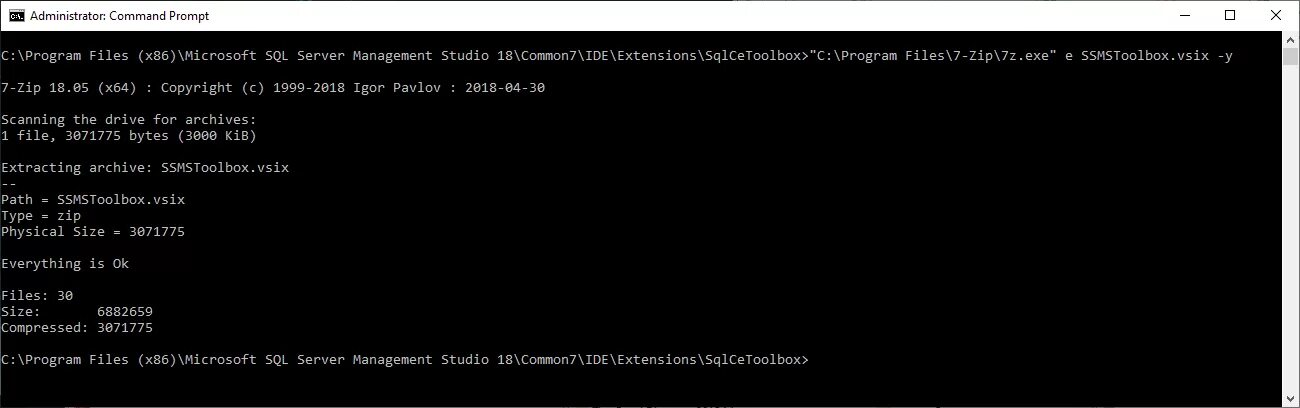Close the Administrator Command Prompt window
Viewport: 1300px width, 408px height.
(1276, 15)
